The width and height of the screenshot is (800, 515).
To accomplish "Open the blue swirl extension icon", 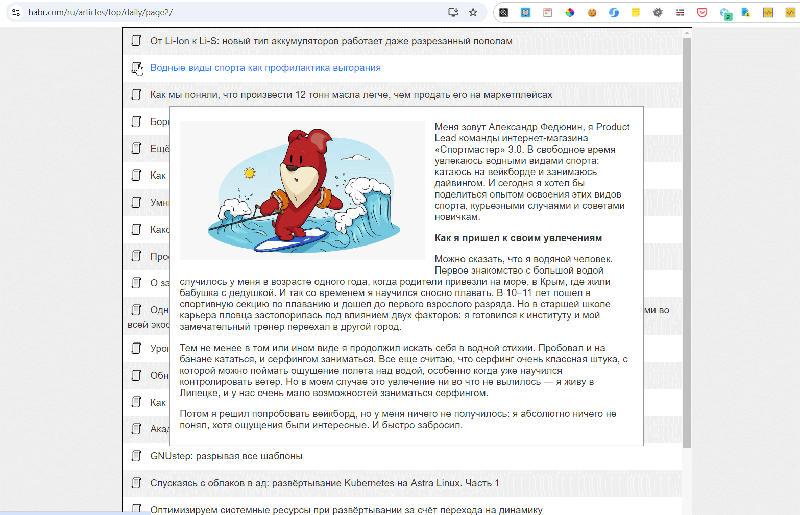I will 614,13.
